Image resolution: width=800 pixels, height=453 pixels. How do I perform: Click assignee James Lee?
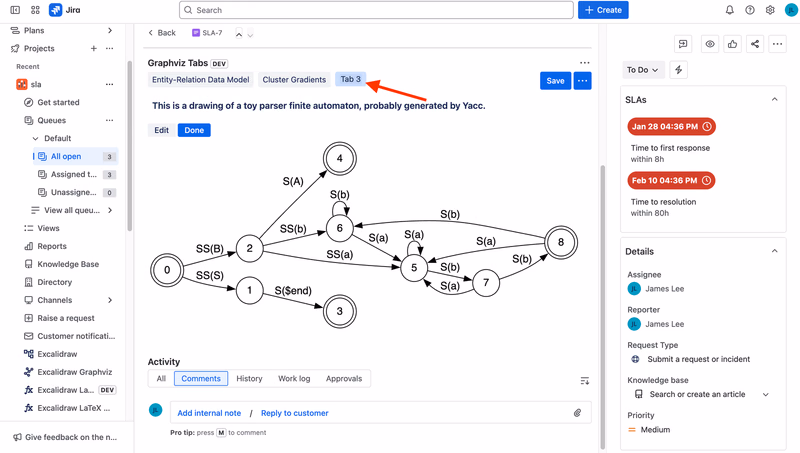pyautogui.click(x=656, y=289)
